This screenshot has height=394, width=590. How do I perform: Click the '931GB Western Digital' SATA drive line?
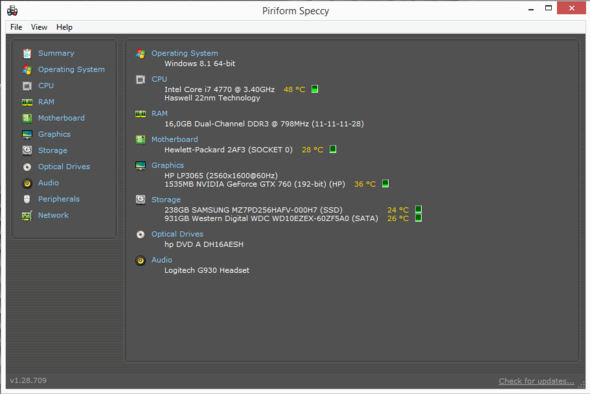[271, 219]
